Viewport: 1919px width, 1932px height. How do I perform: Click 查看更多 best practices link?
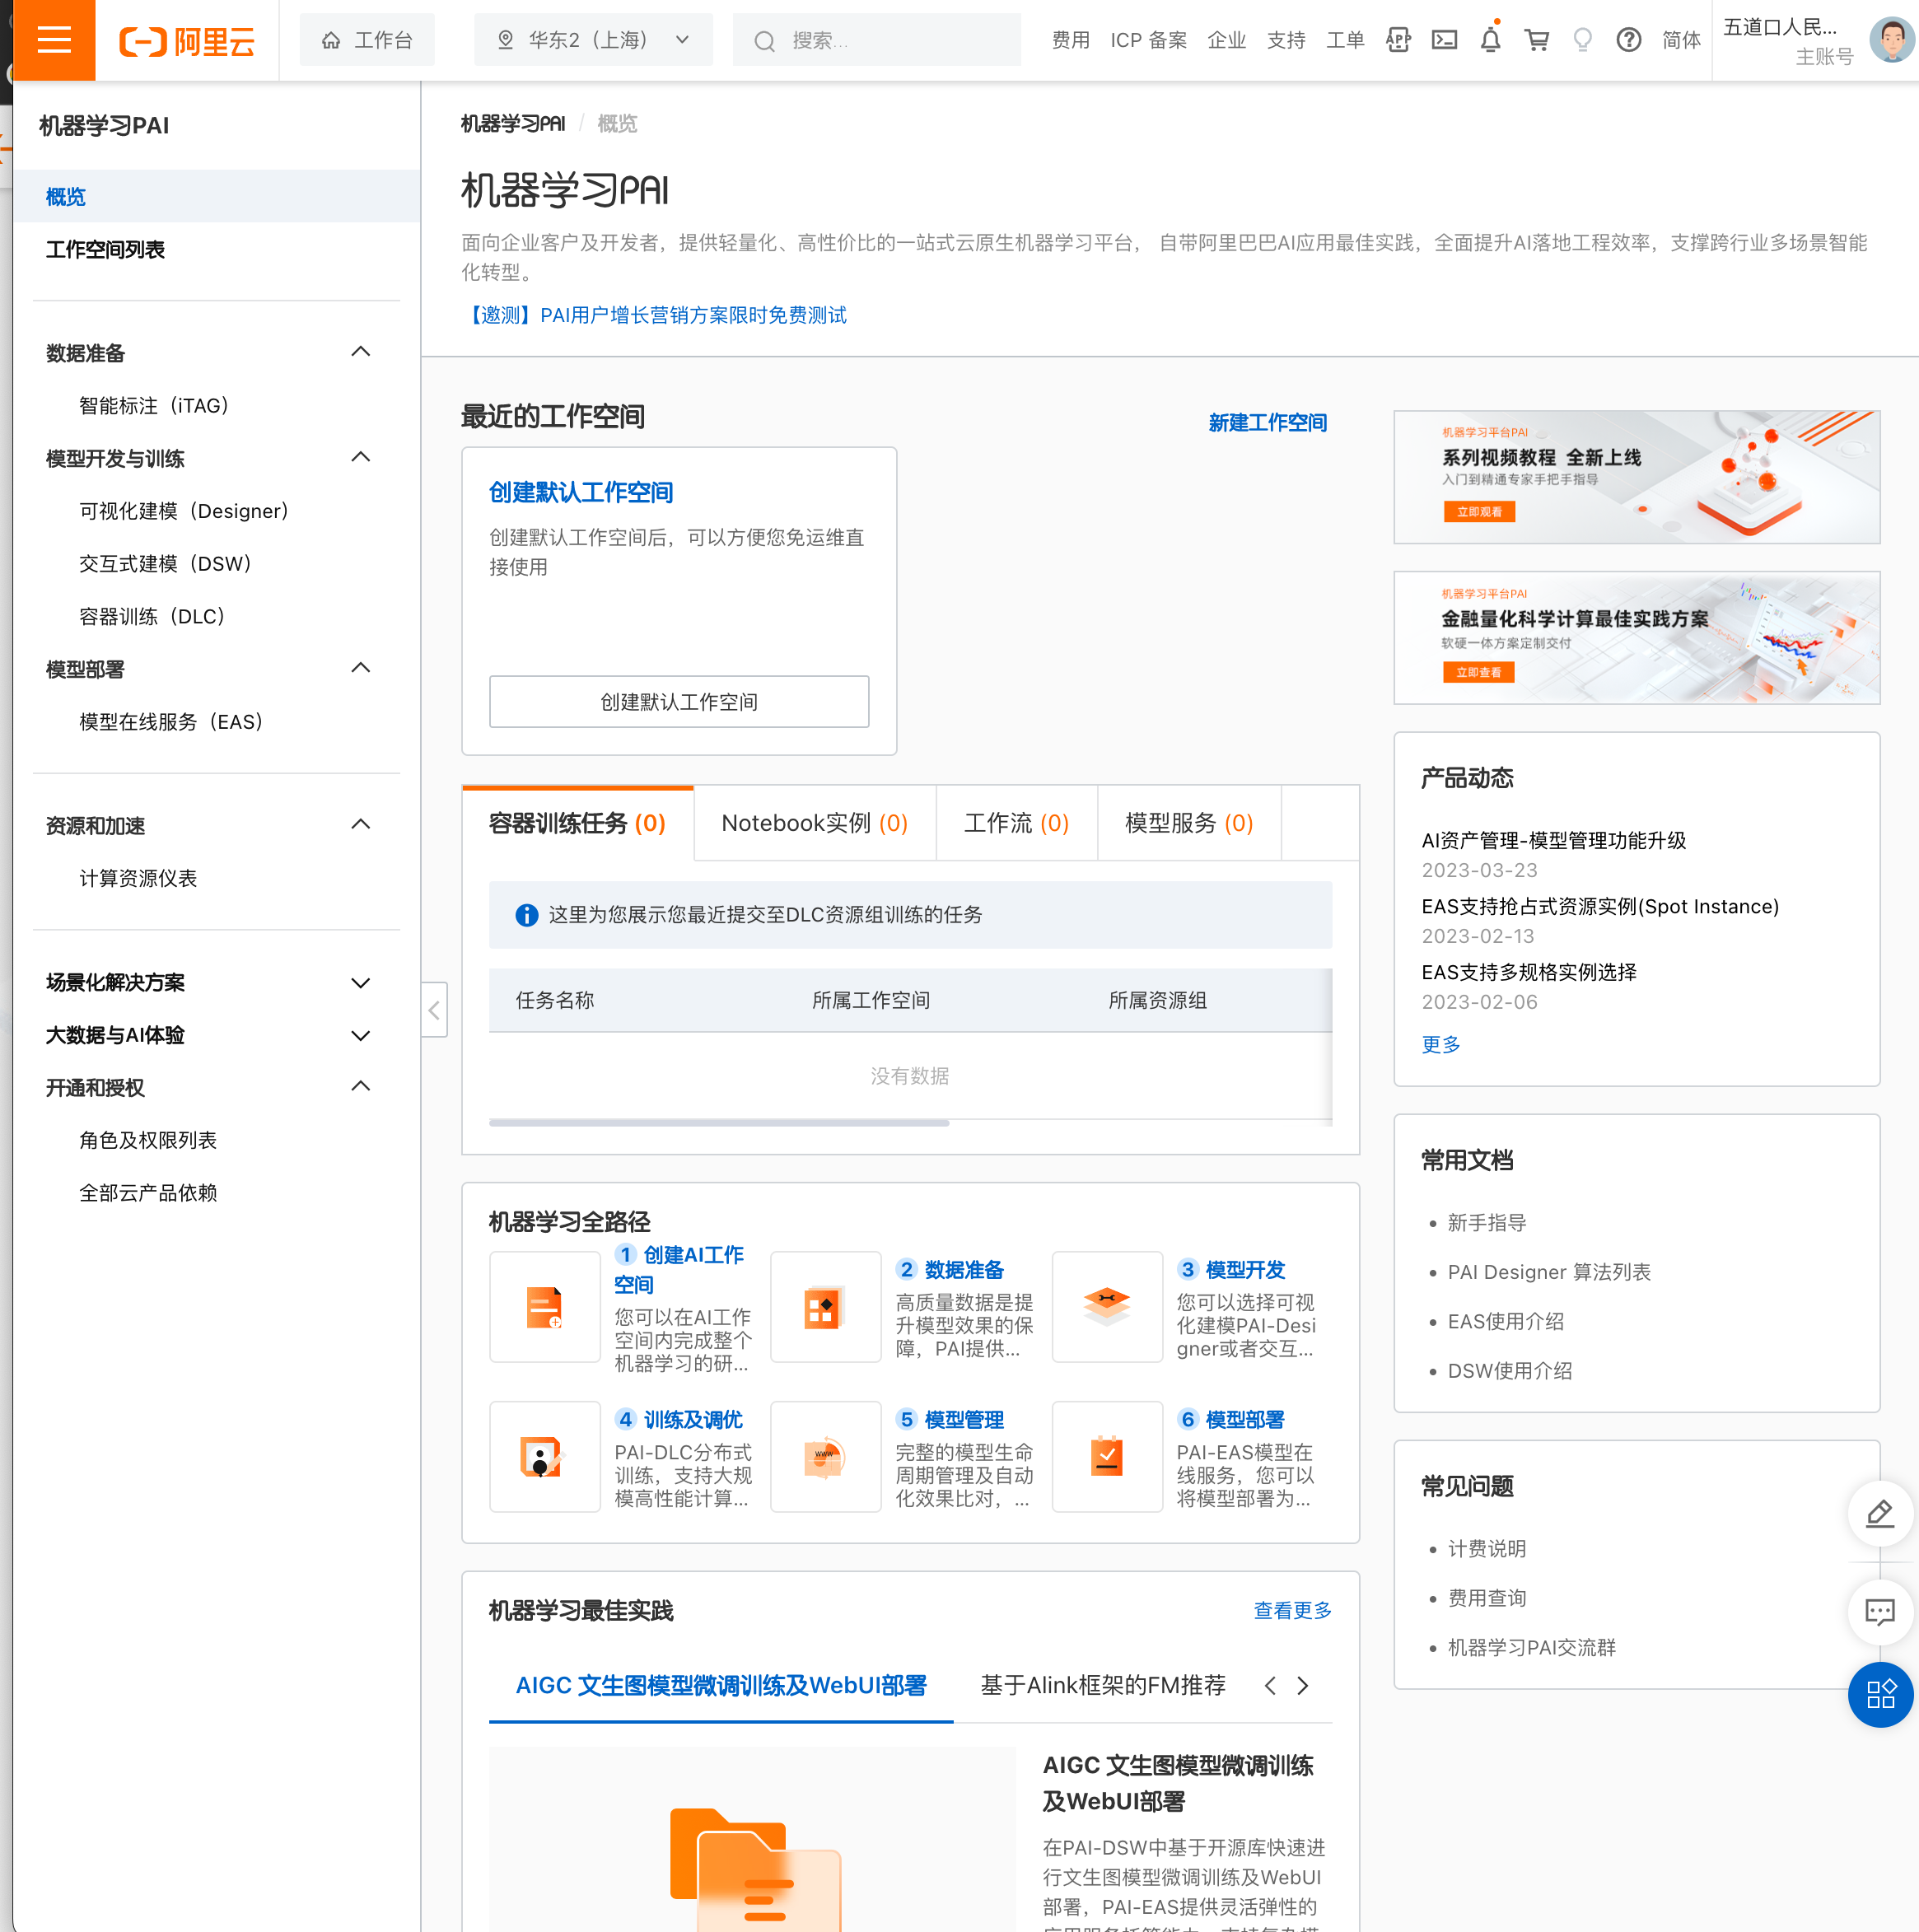pyautogui.click(x=1293, y=1610)
